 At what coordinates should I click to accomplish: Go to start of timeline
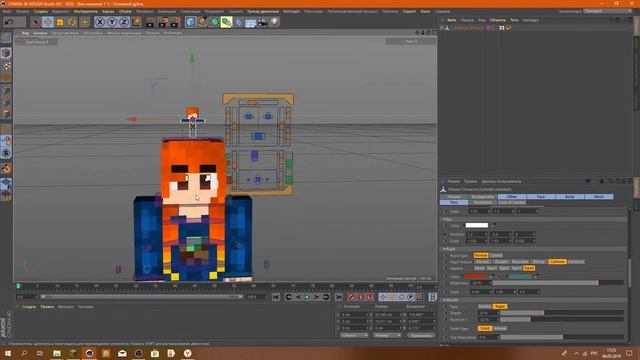pos(276,297)
